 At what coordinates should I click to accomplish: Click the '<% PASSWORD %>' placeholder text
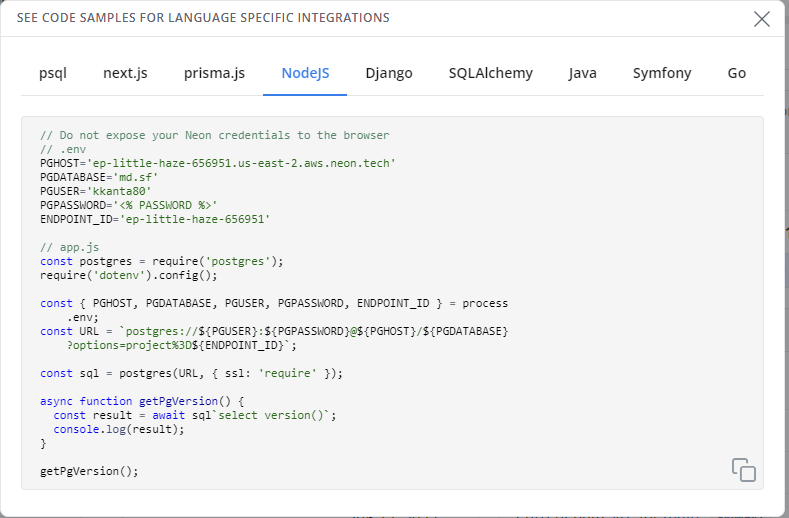click(x=166, y=205)
